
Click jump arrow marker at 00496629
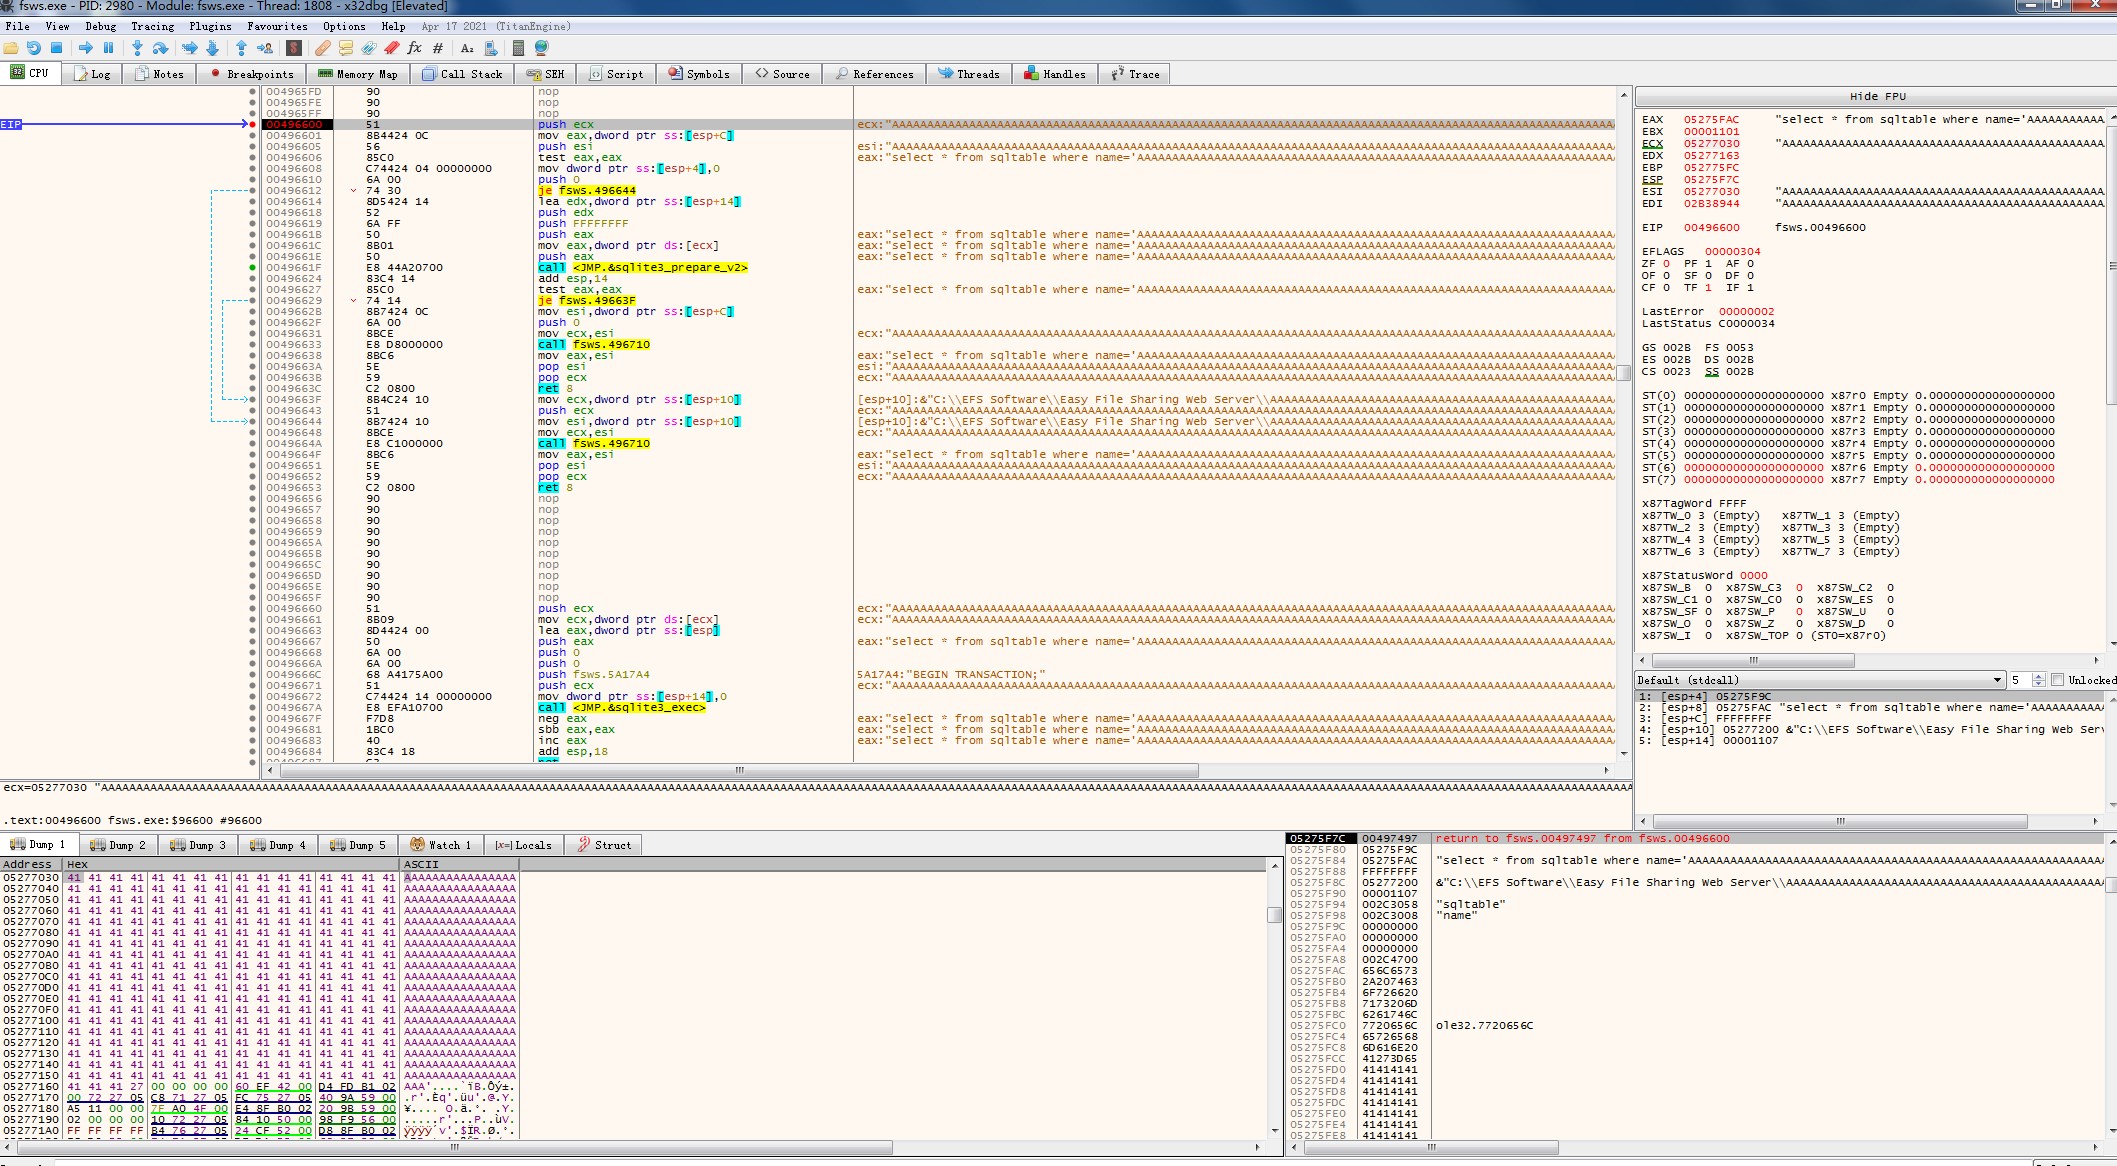[x=354, y=300]
